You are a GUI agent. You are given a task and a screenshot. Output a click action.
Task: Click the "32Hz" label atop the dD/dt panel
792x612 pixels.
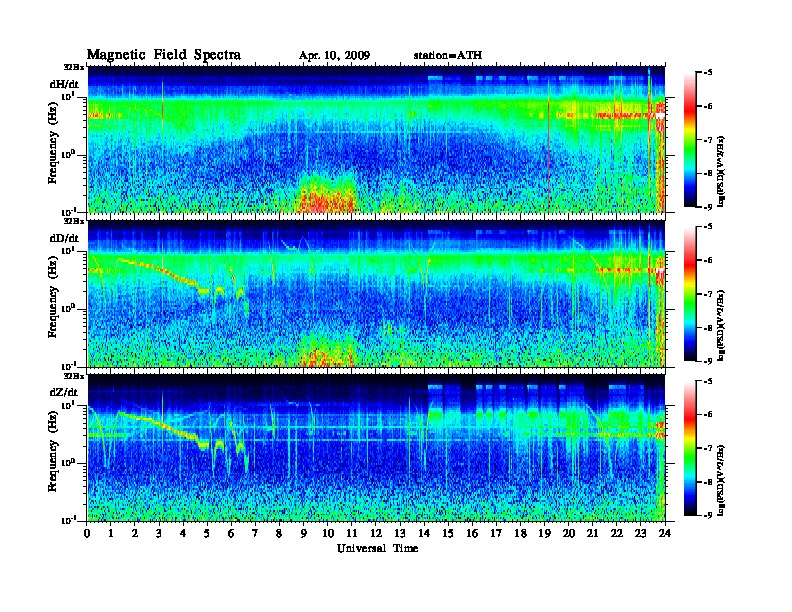coord(74,221)
